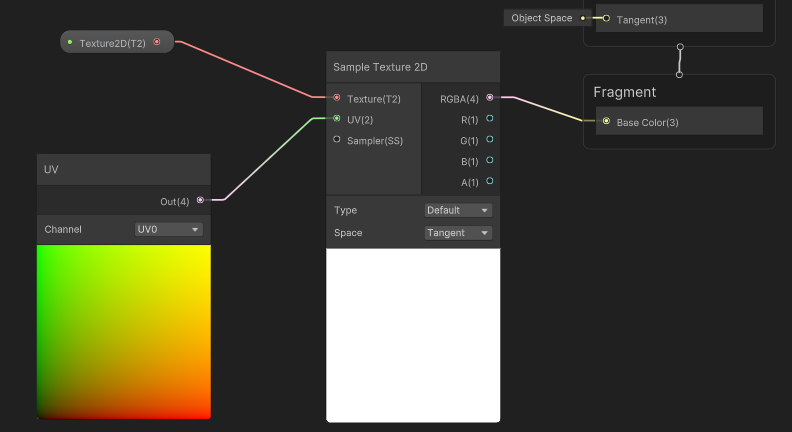Click the RGBA(4) output port
The image size is (792, 432).
point(489,98)
